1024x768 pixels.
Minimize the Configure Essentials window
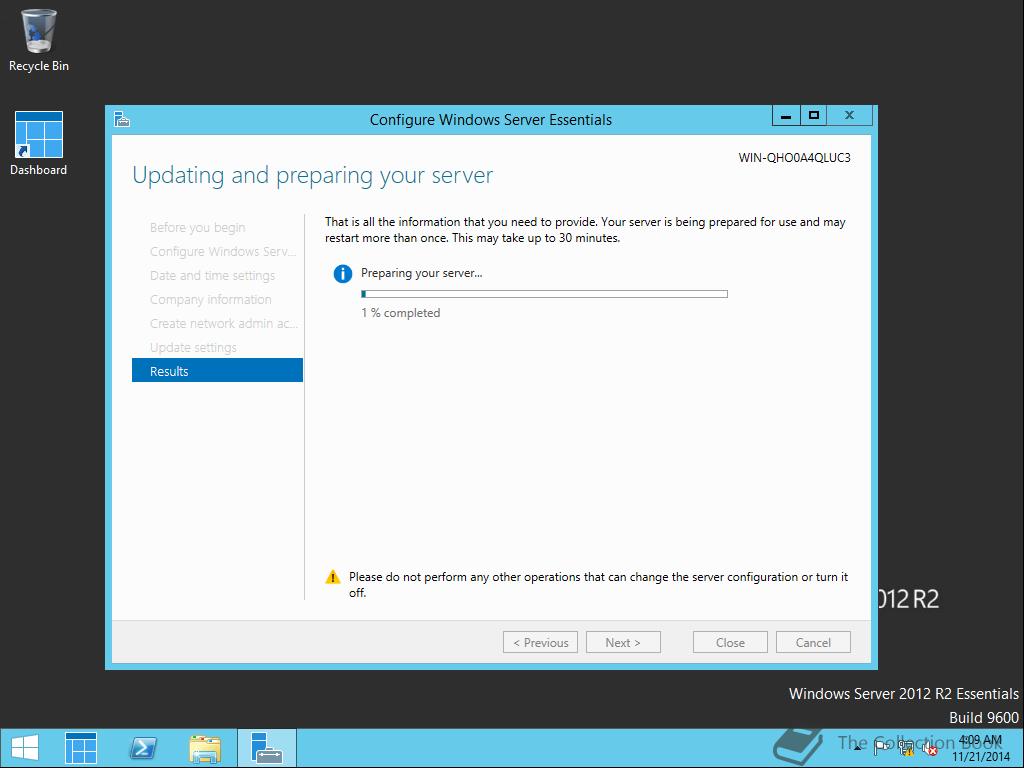pyautogui.click(x=786, y=116)
